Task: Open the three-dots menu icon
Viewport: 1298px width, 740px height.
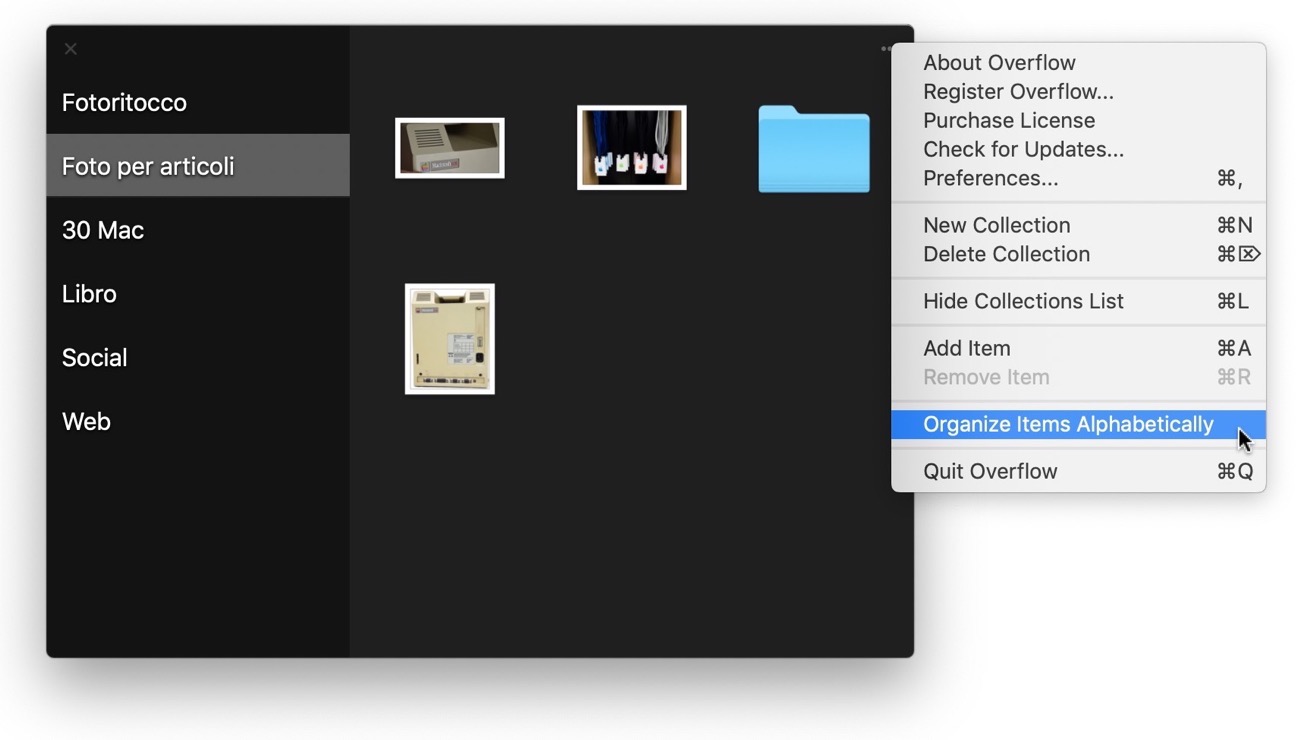Action: coord(884,47)
